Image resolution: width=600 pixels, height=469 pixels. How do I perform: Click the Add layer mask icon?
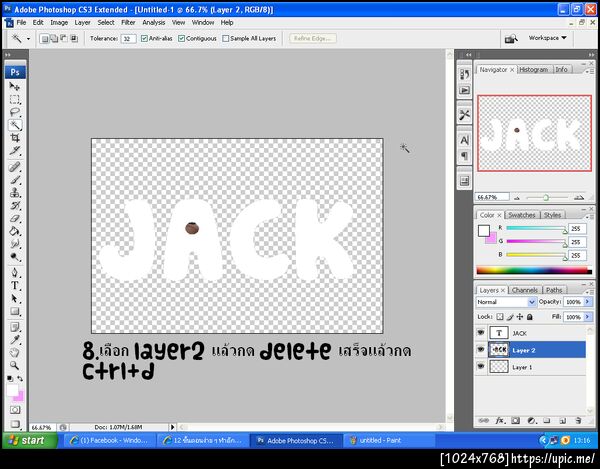pos(515,421)
